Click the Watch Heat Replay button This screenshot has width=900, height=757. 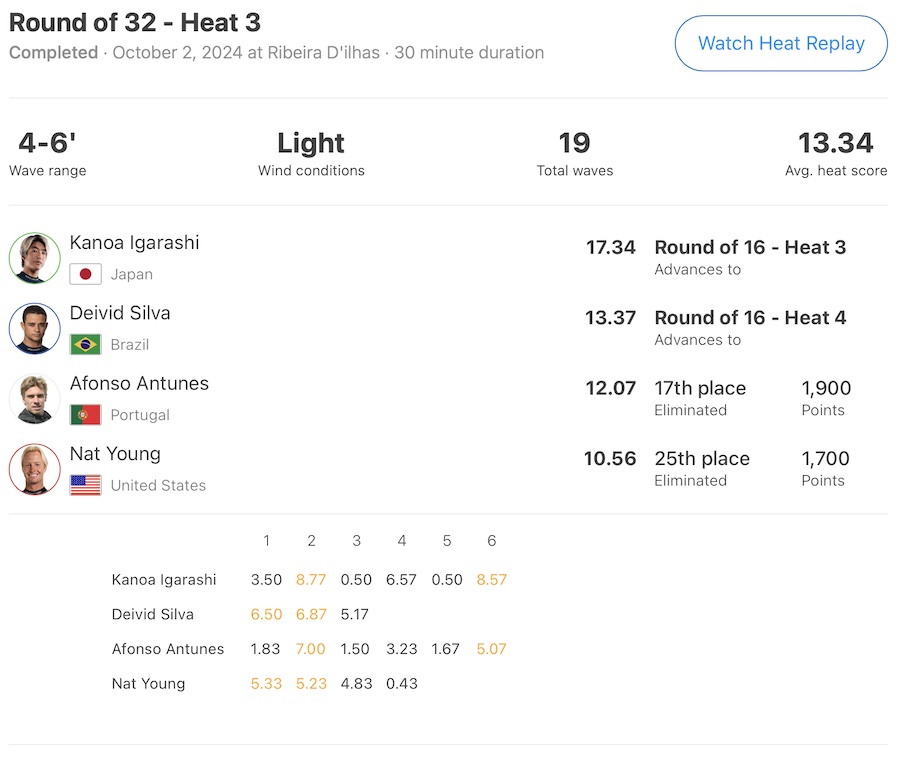point(781,43)
